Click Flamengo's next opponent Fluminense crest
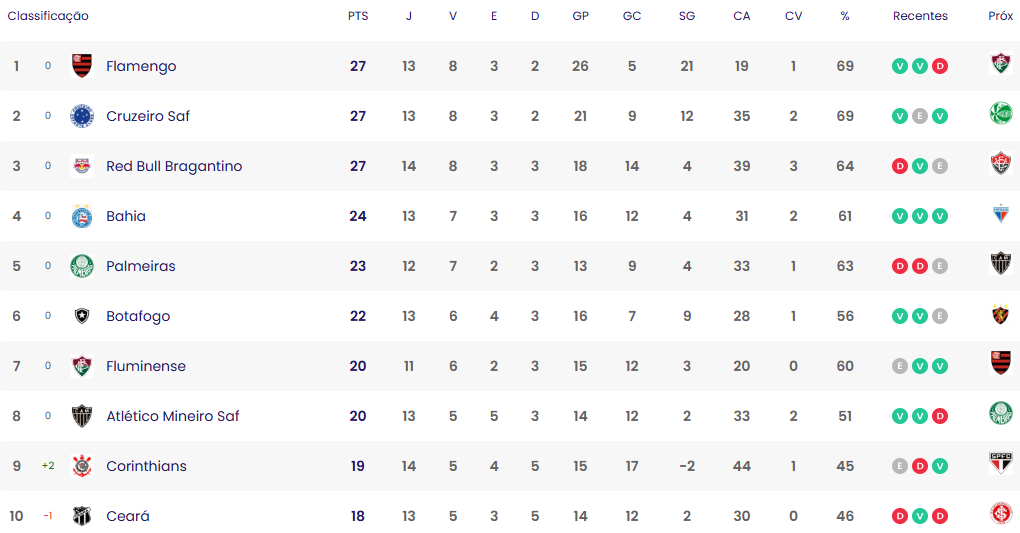The image size is (1020, 533). tap(1000, 63)
